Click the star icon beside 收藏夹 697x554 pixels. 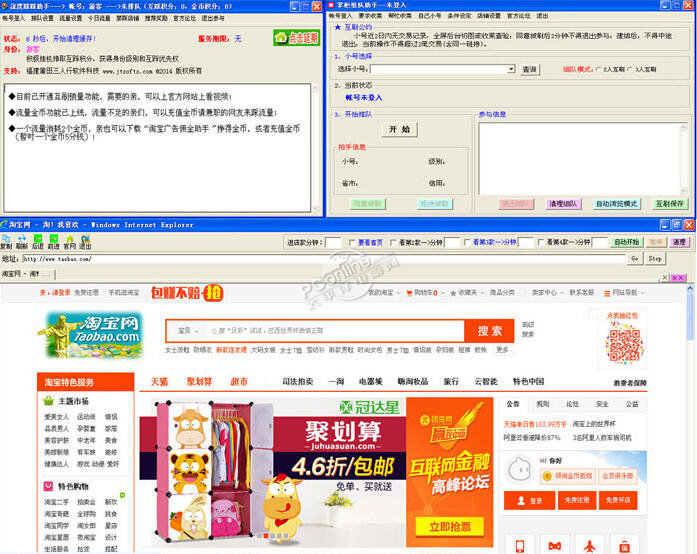pos(453,293)
